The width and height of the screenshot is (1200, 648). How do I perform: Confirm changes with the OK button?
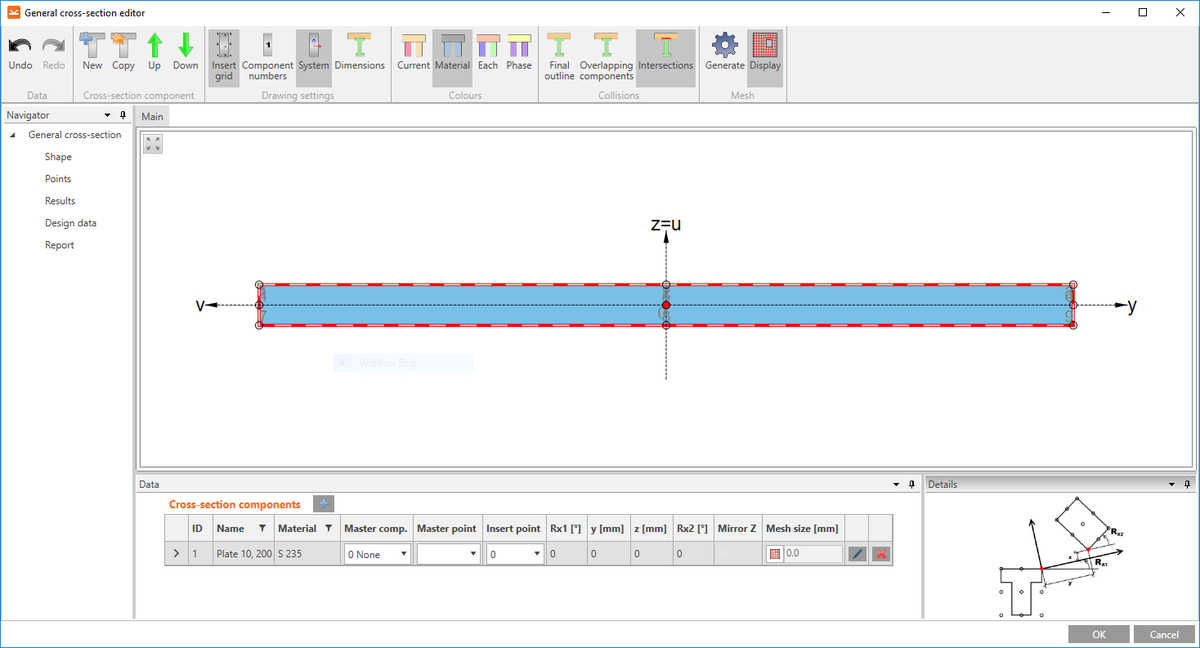click(x=1098, y=633)
